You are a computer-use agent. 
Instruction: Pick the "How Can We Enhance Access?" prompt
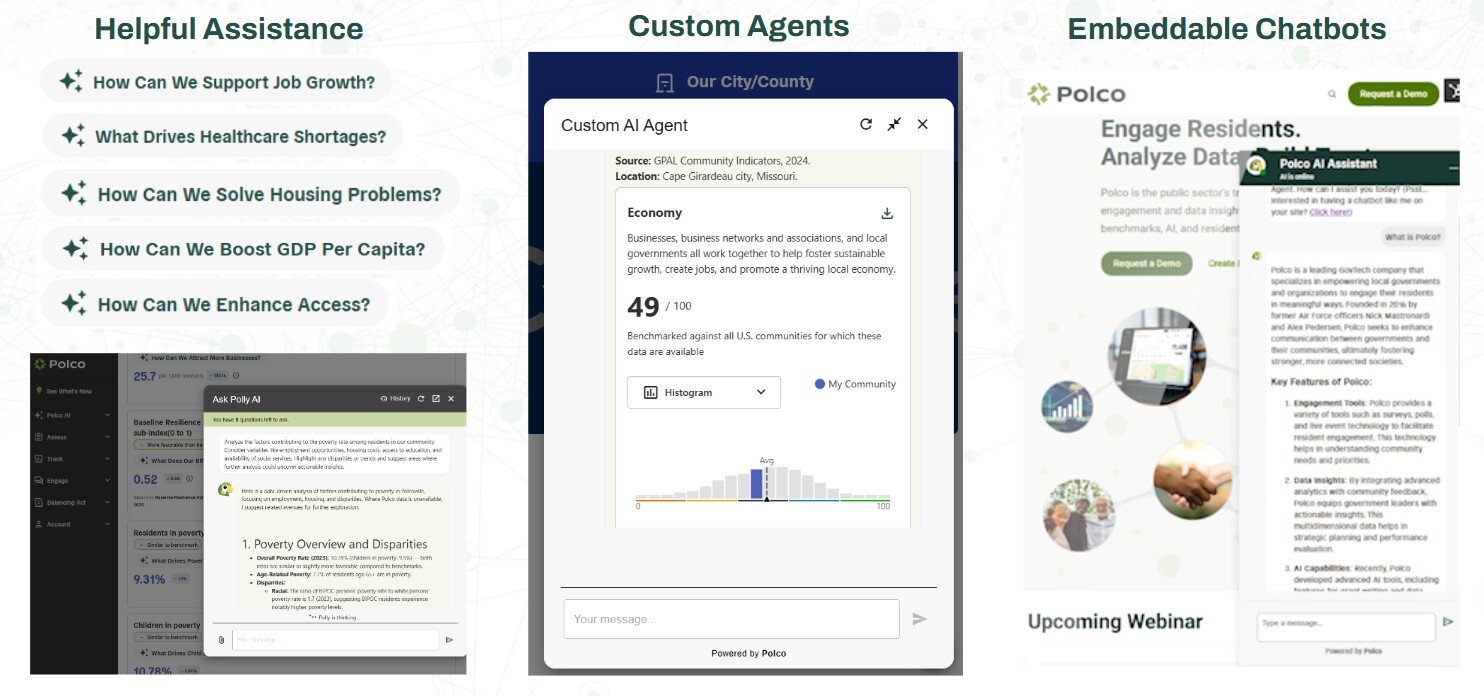[x=215, y=304]
